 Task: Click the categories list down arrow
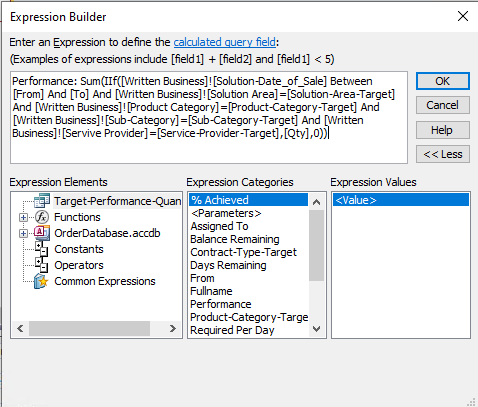pos(317,329)
